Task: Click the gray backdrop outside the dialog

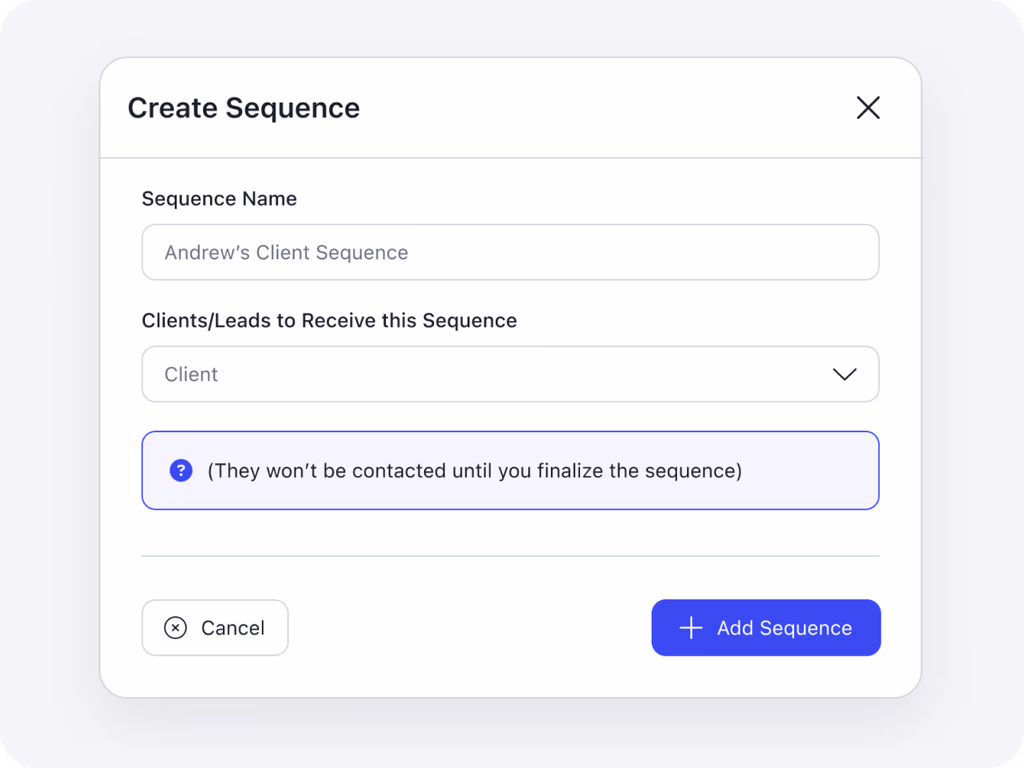Action: 50,400
